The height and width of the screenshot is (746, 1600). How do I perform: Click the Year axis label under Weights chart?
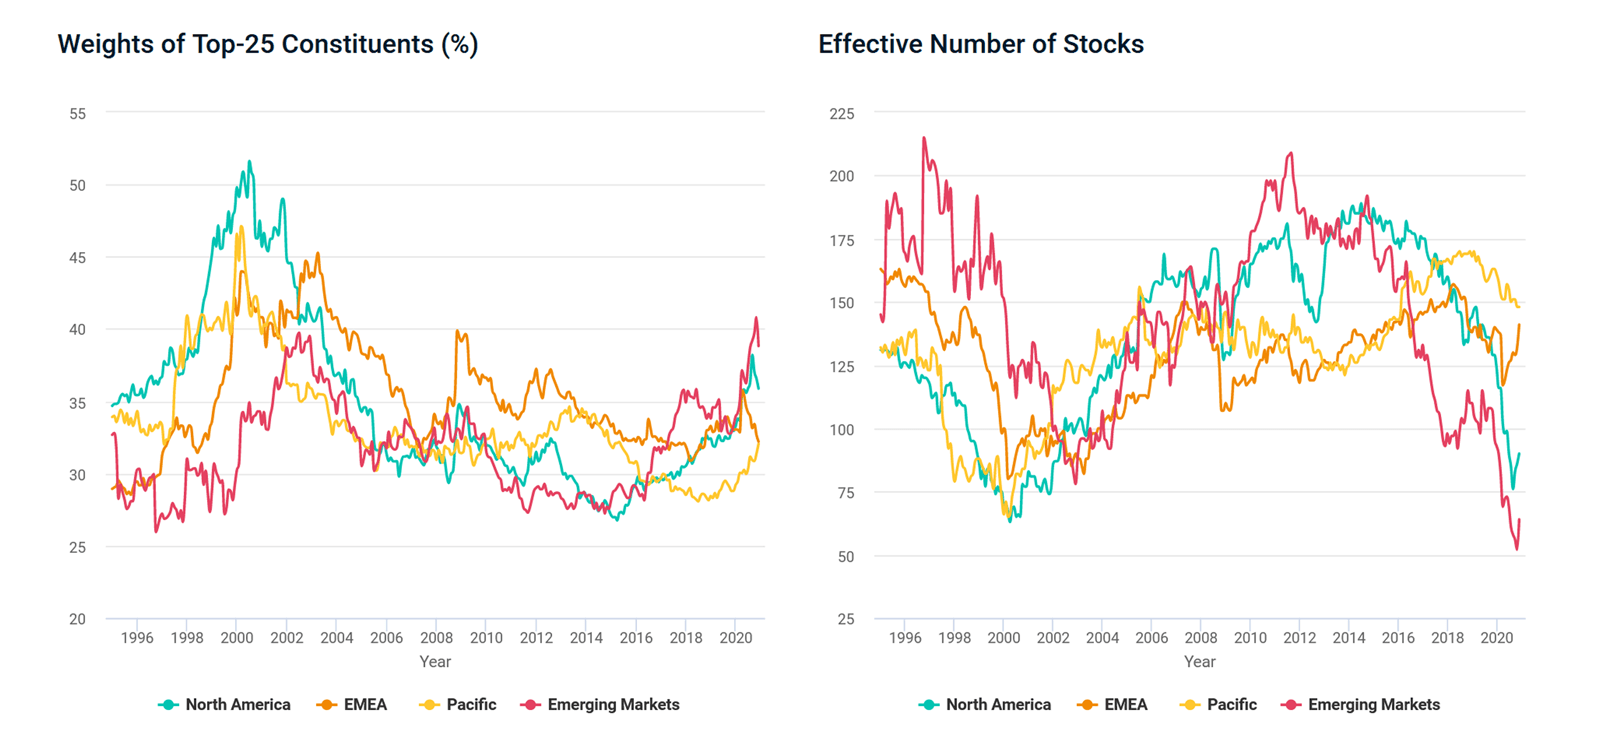pyautogui.click(x=435, y=662)
